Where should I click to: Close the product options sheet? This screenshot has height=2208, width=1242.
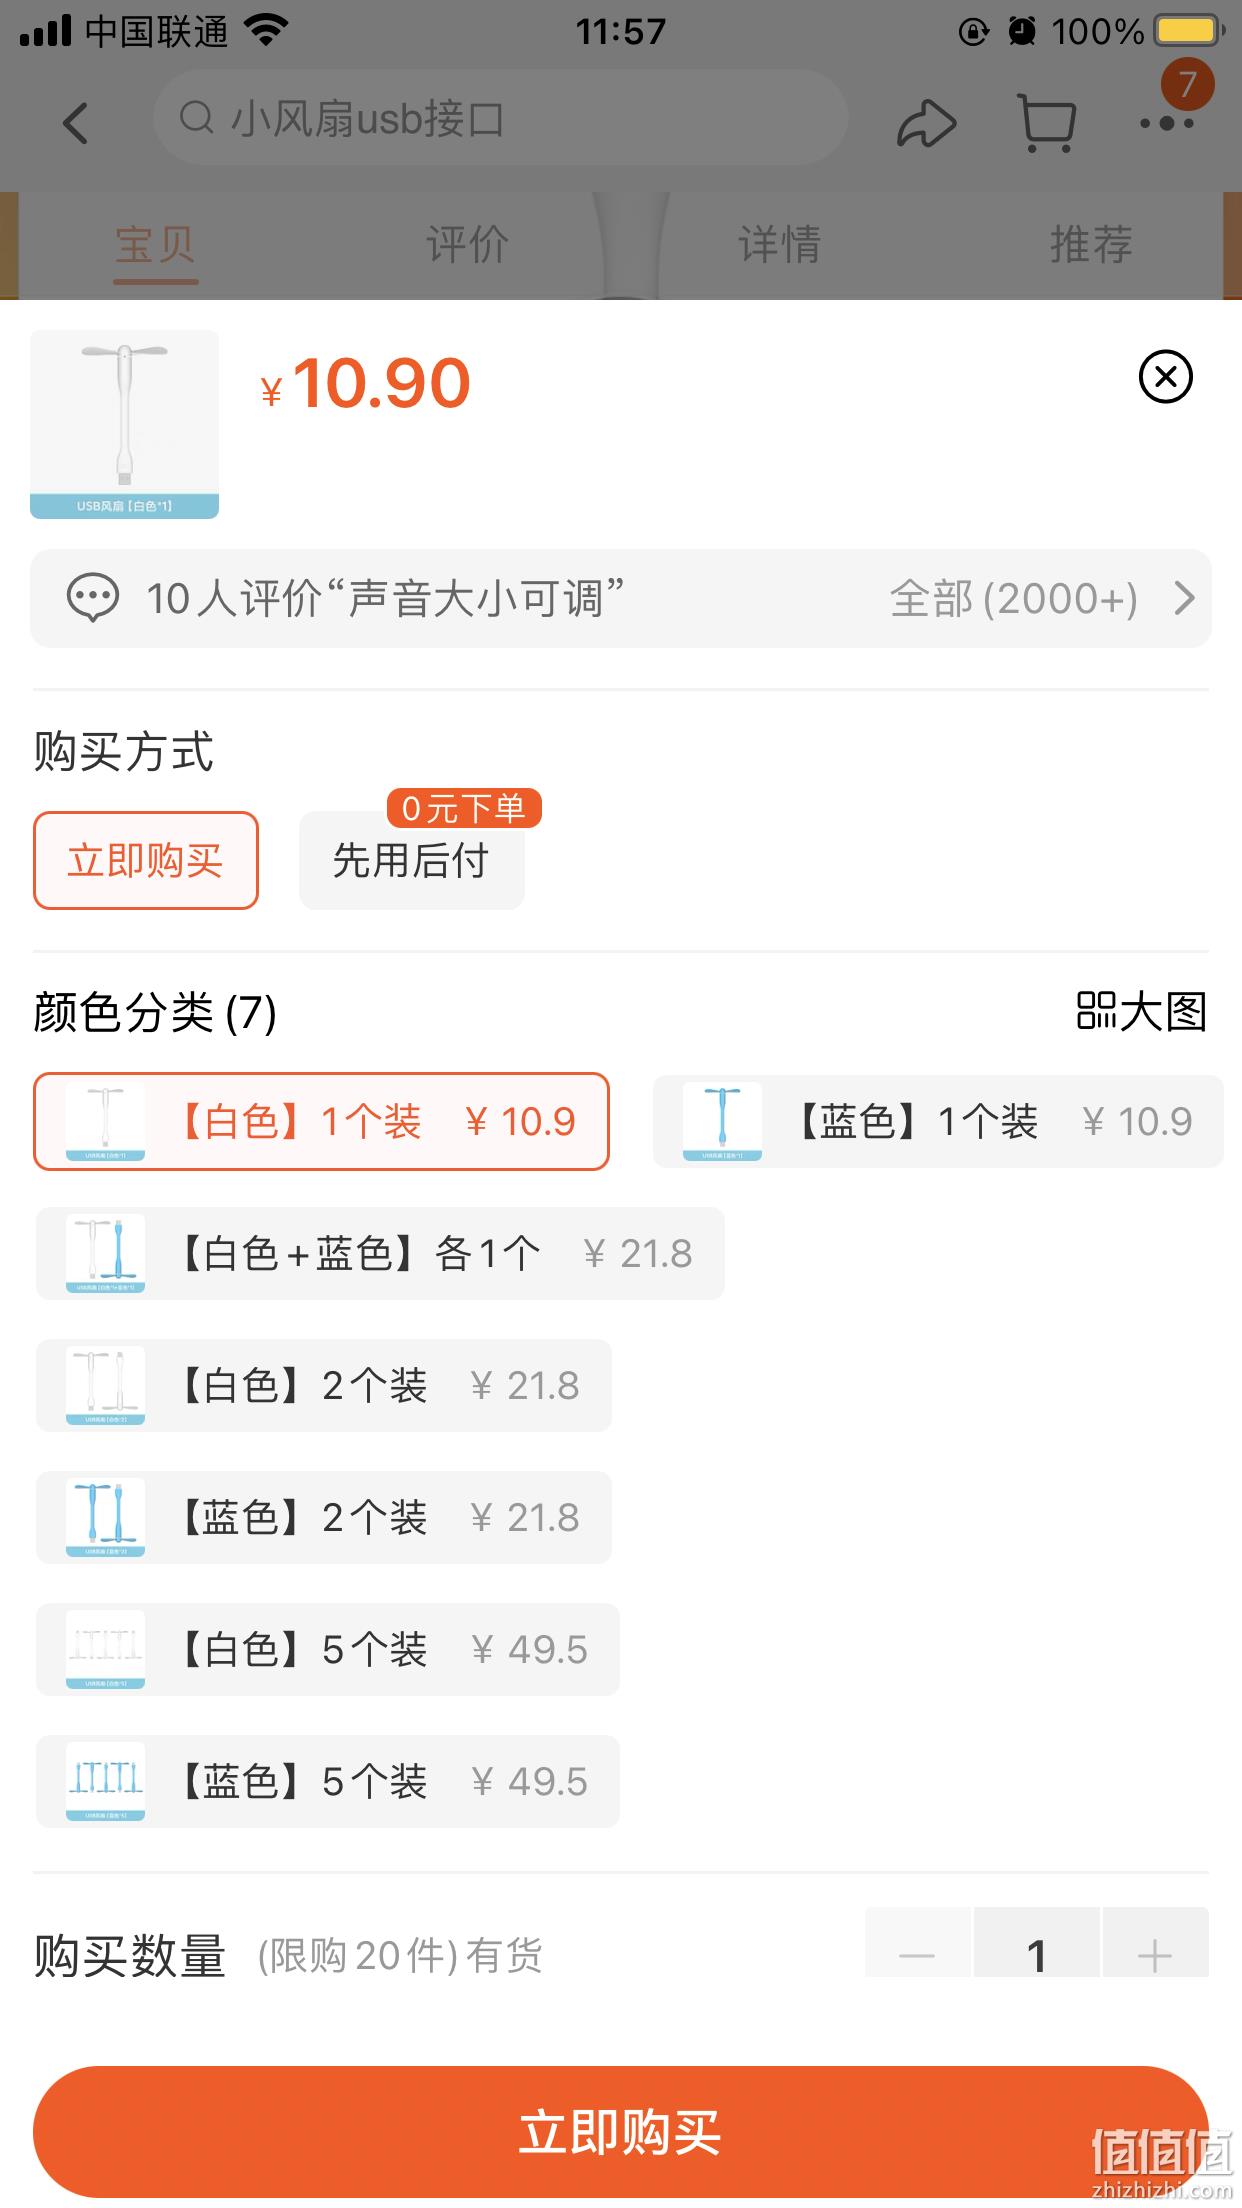point(1166,377)
